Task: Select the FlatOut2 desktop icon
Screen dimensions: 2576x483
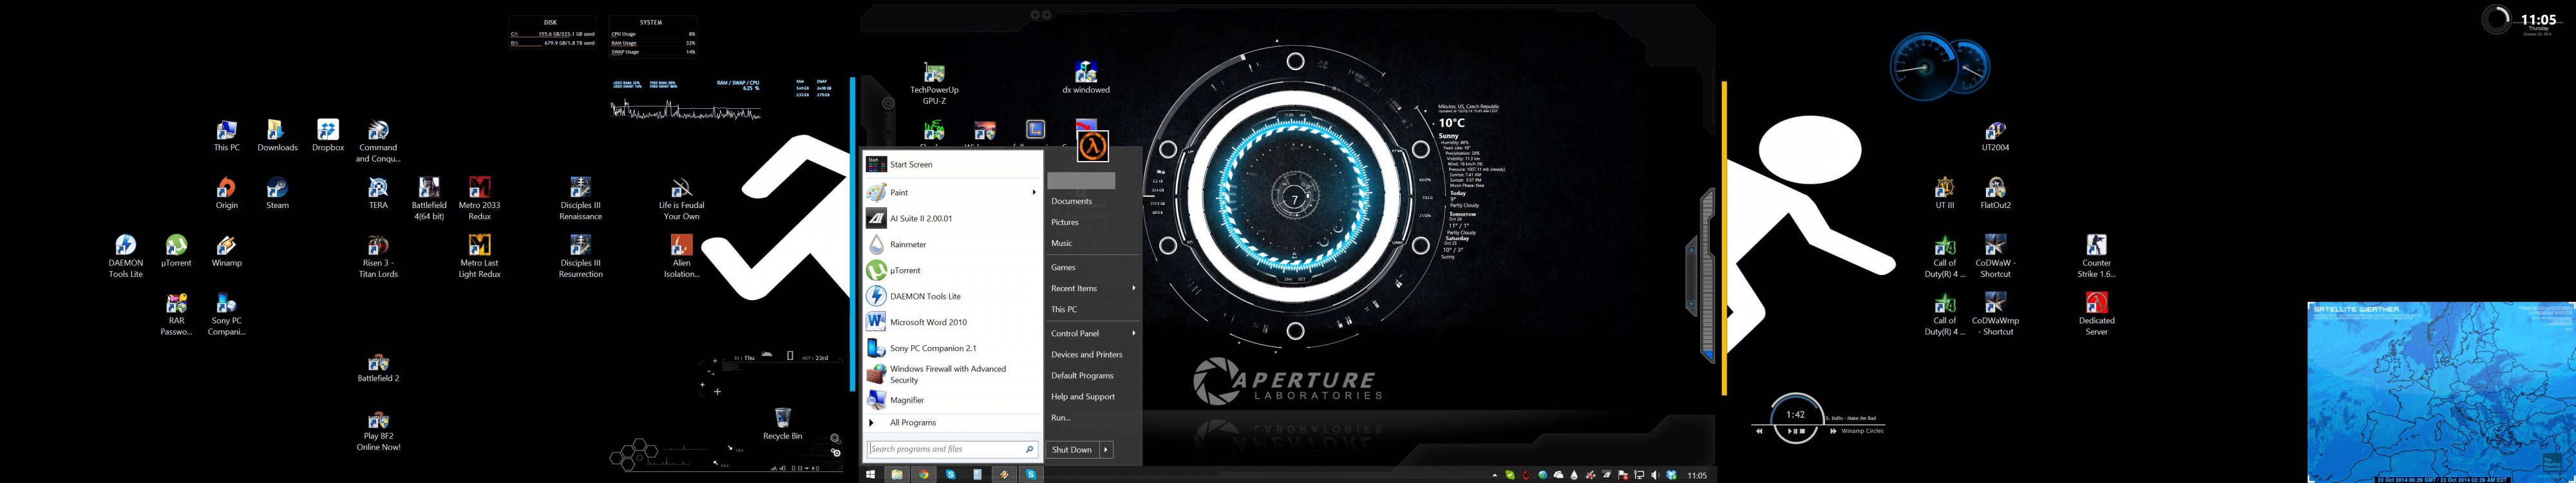Action: coord(1995,193)
